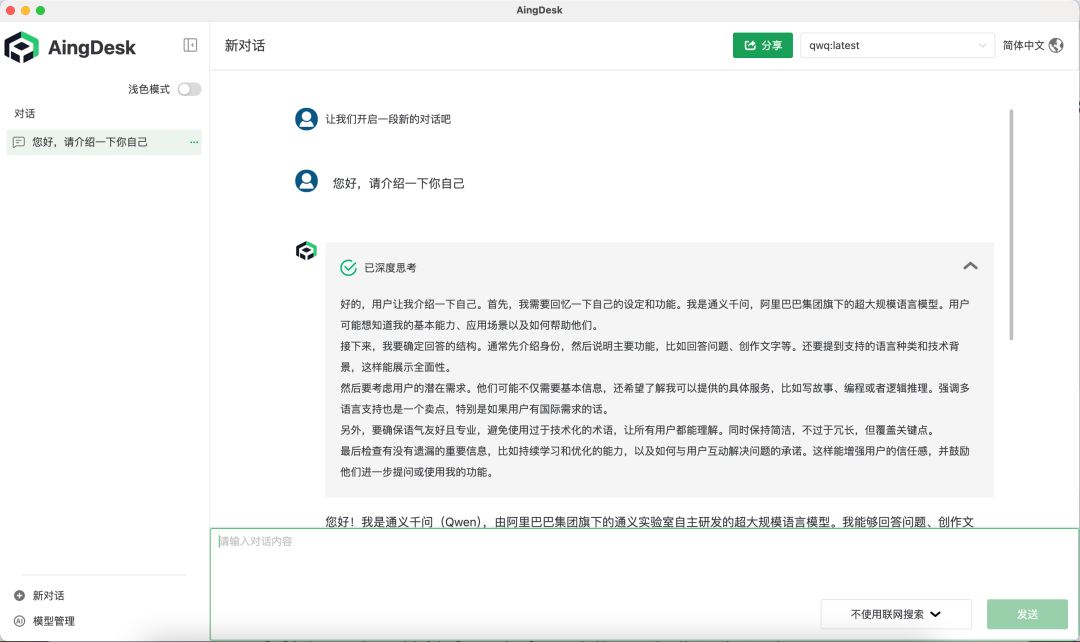Image resolution: width=1080 pixels, height=642 pixels.
Task: Click the user message 您好，请介绍一下你自己
Action: tap(399, 183)
